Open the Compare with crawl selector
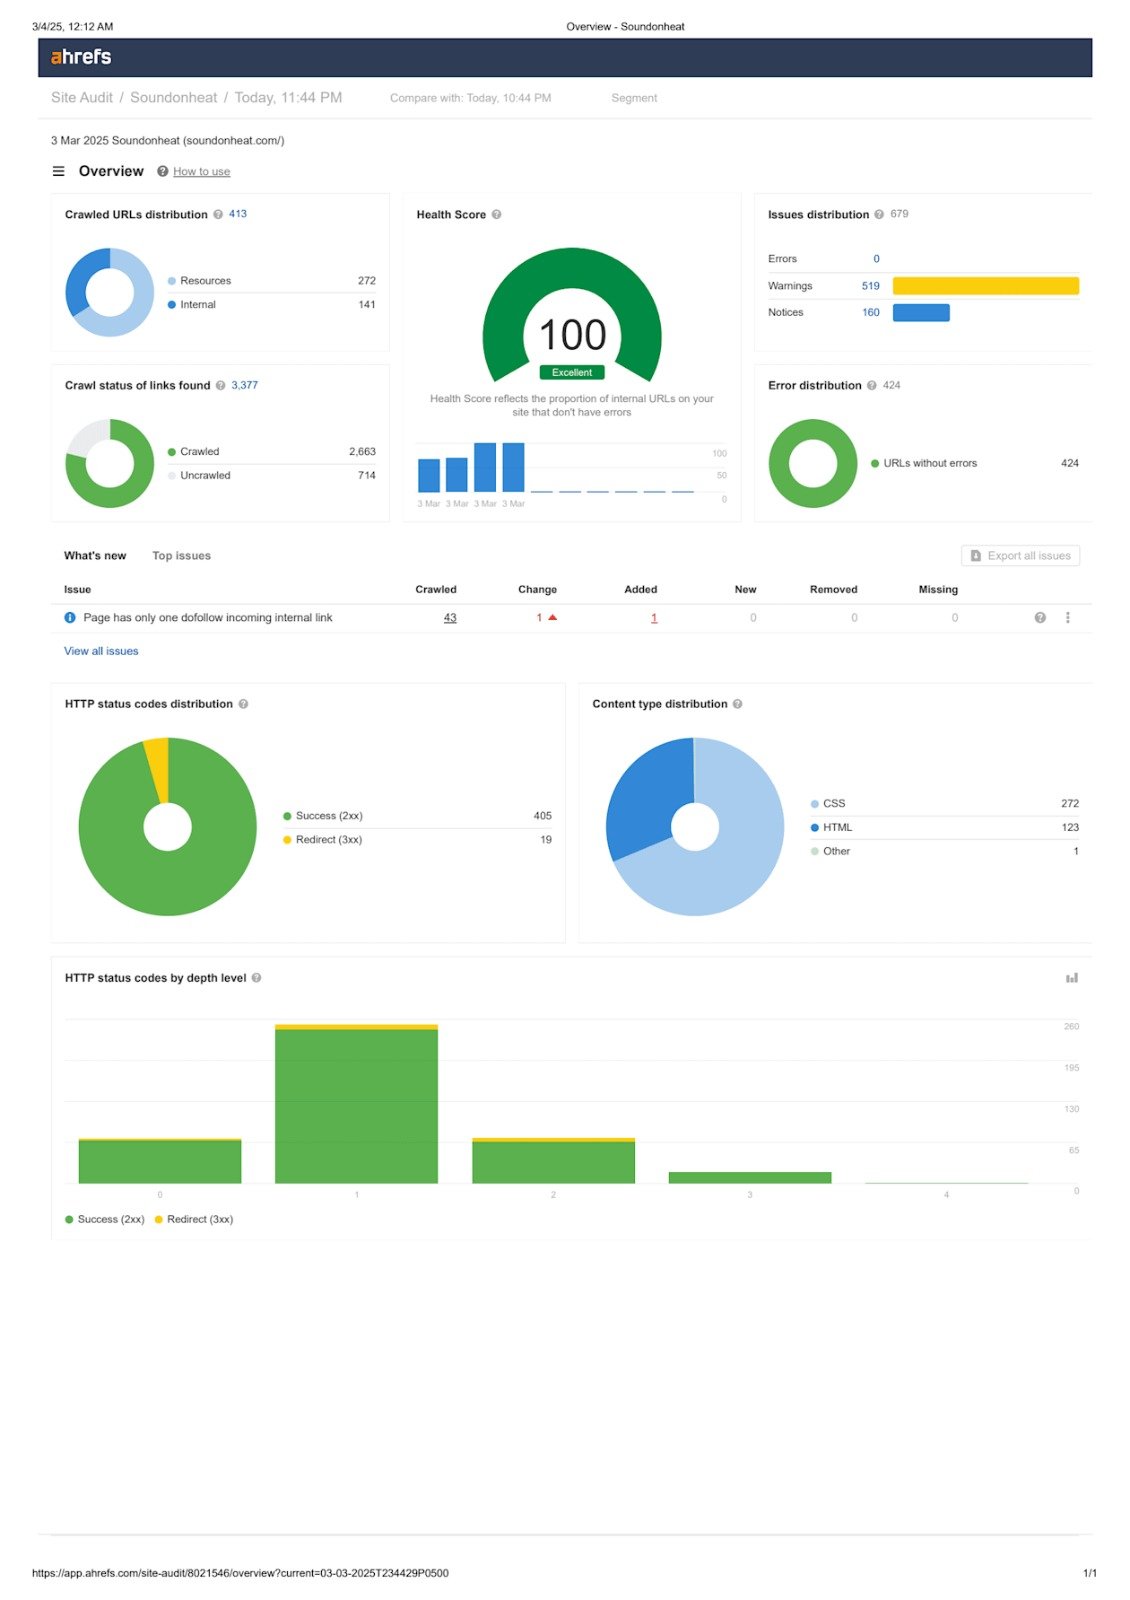 pos(470,98)
